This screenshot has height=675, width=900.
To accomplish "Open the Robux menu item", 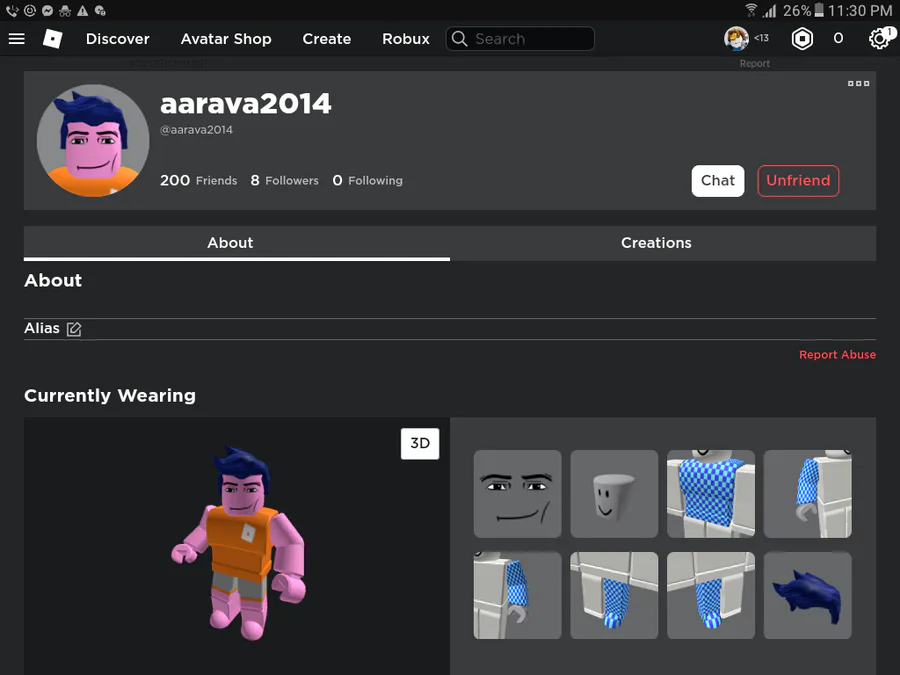I will [406, 38].
